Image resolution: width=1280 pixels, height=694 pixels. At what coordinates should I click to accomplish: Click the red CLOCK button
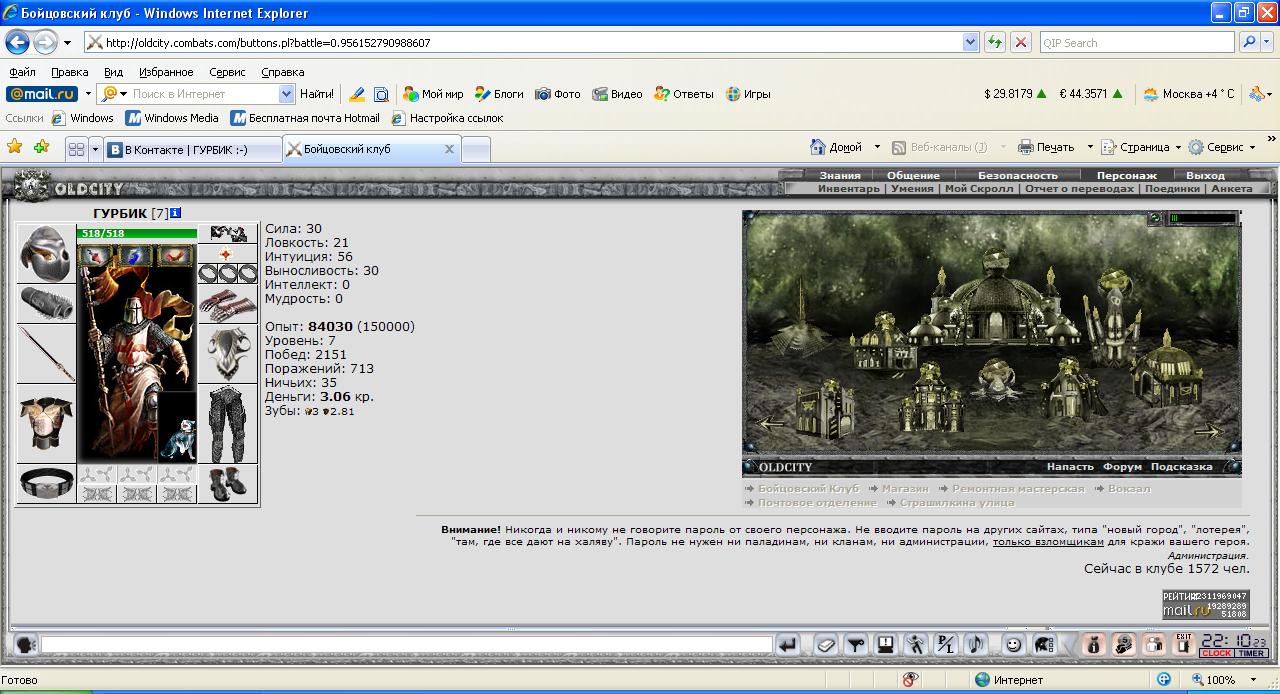(1217, 653)
